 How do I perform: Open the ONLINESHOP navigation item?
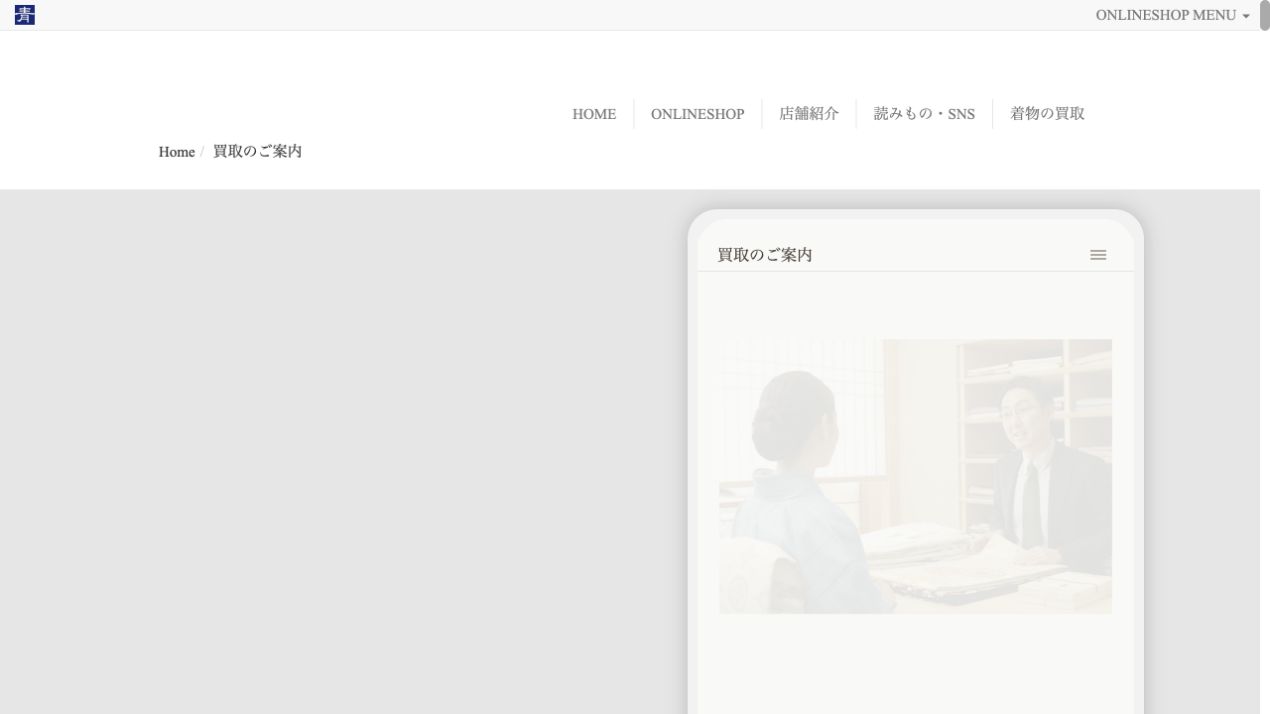pos(697,114)
